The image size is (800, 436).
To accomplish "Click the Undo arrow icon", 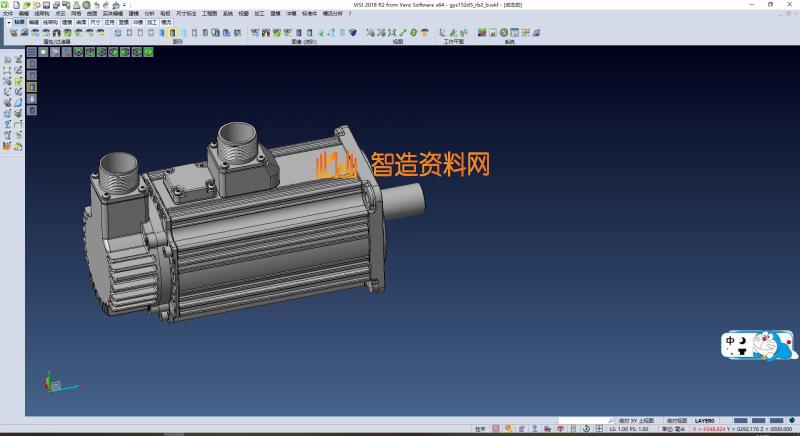I will click(x=96, y=5).
